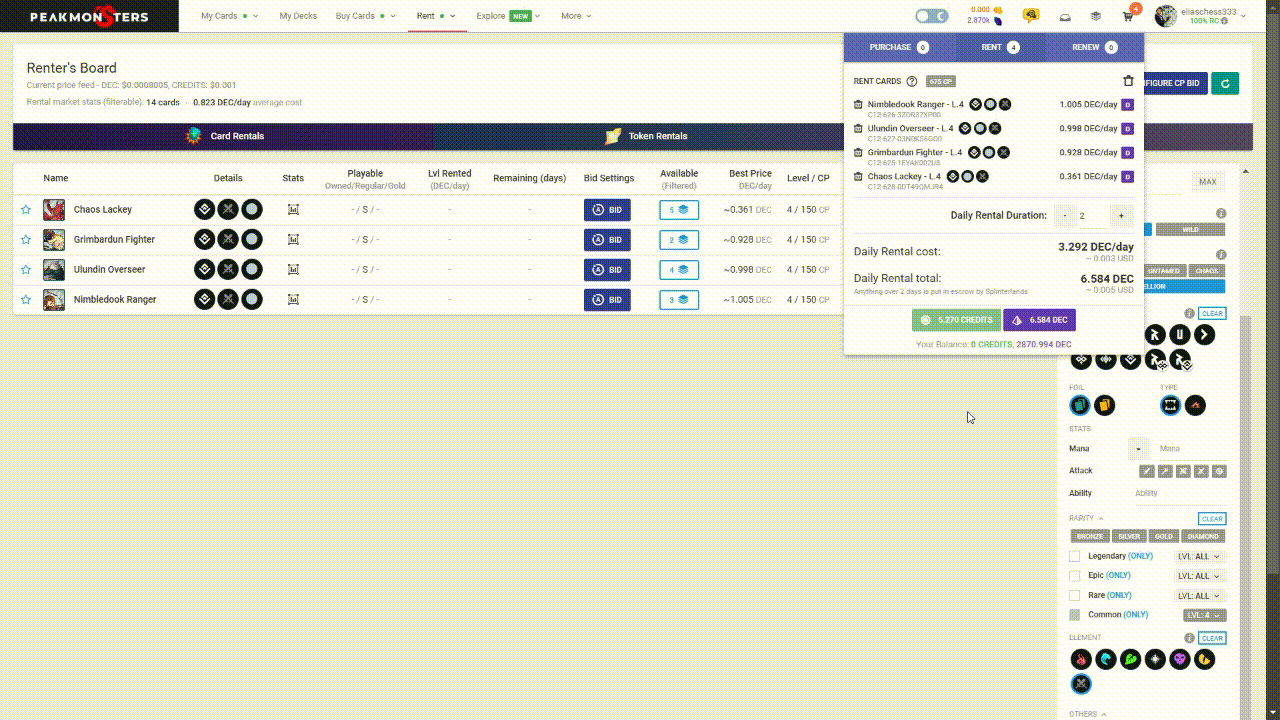Favorite Chaos Lackey with the star icon
This screenshot has height=720, width=1280.
point(26,210)
